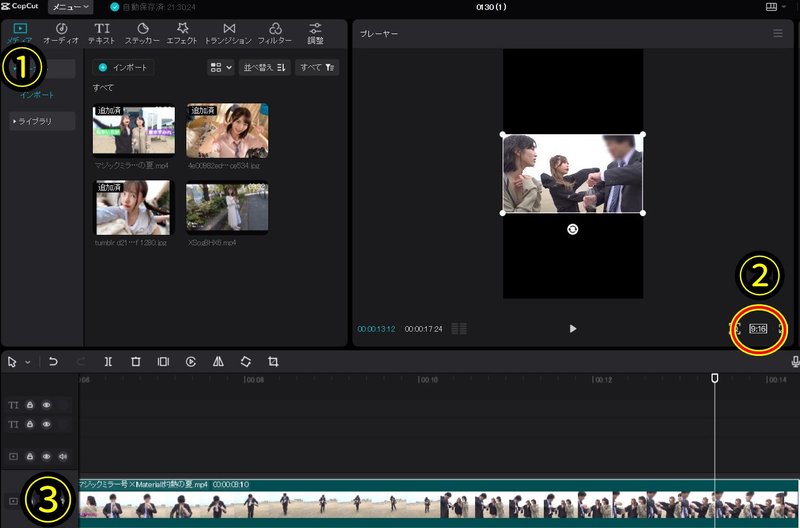Select the tumblr…1280.jpg thumbnail
Screen dimensions: 800x528
134,207
